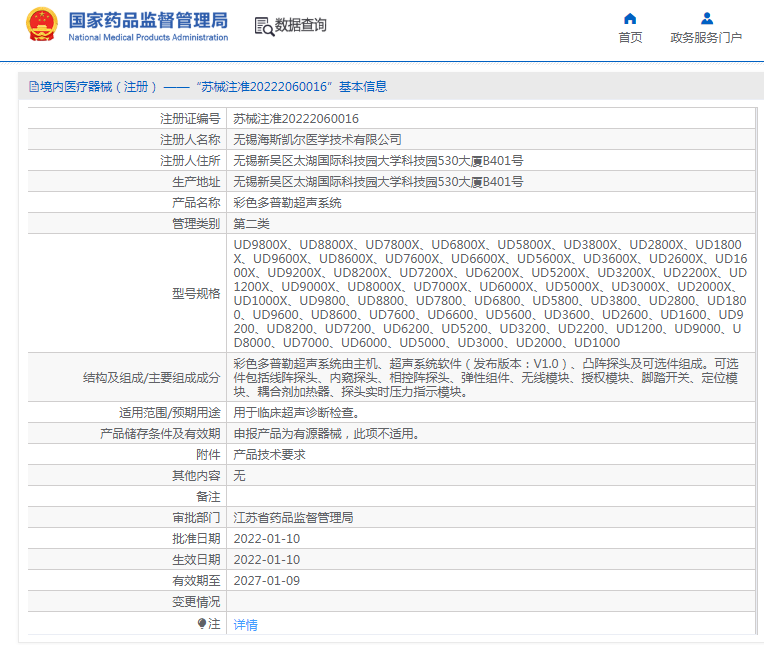Click the 结构及组成/主要组成成分 label

coord(152,378)
